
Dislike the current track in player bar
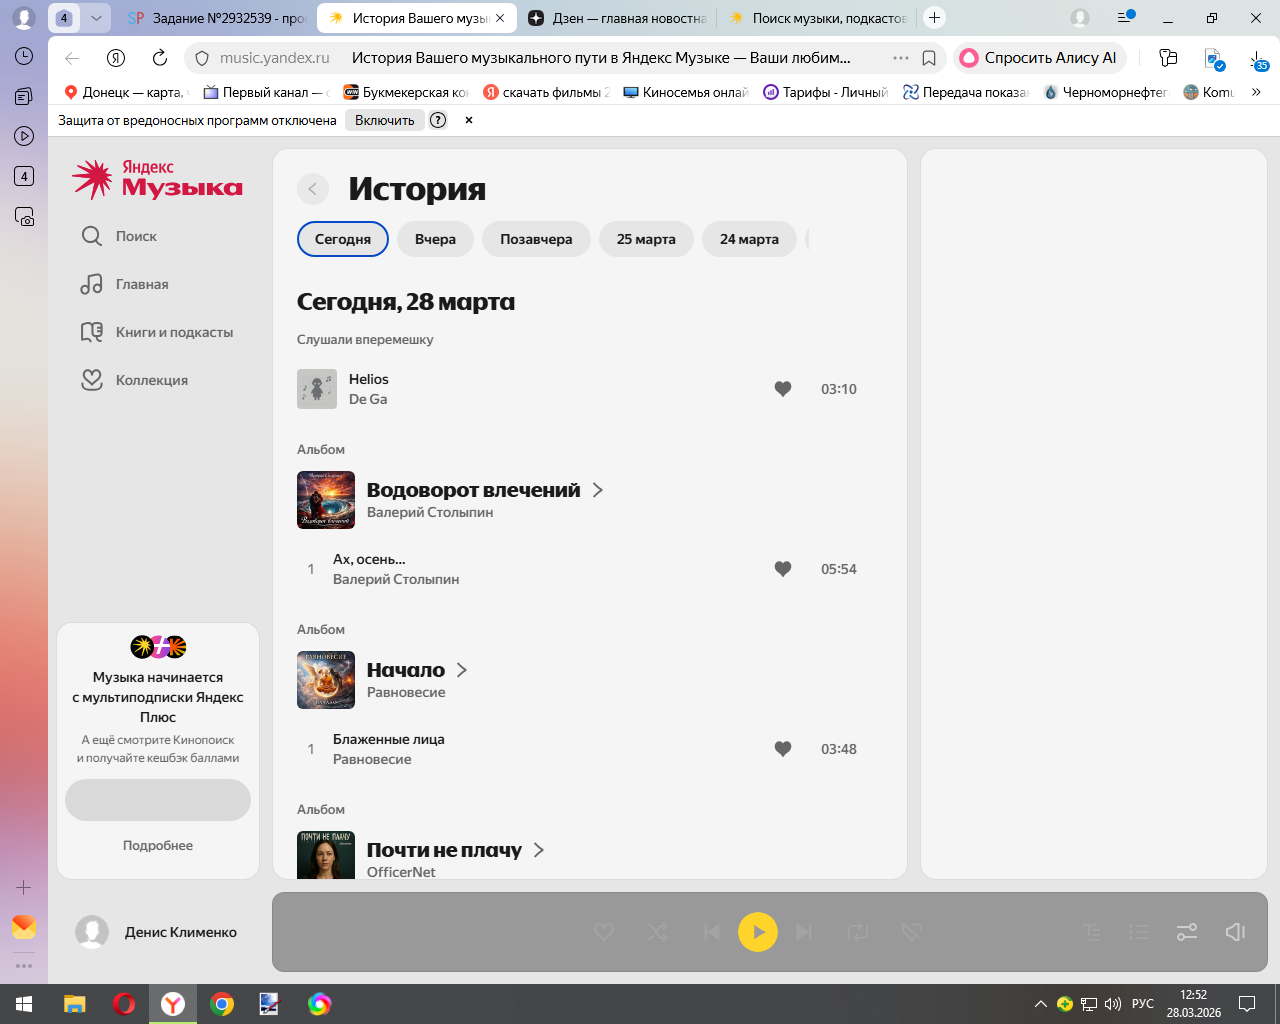pos(911,932)
